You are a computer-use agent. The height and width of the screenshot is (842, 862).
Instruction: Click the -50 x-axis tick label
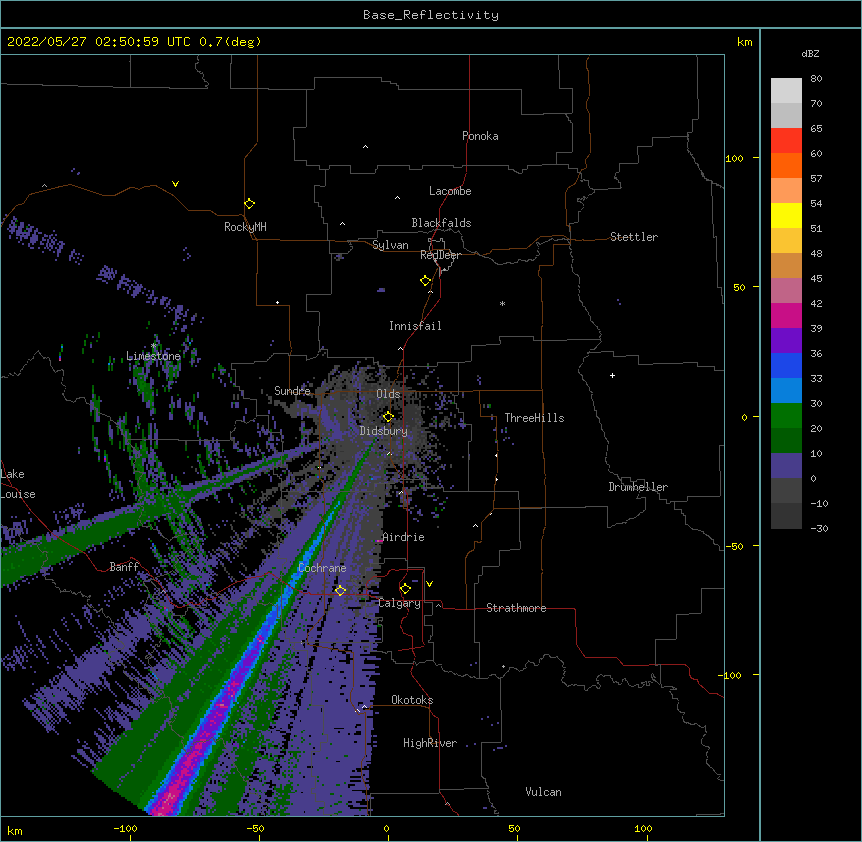255,828
